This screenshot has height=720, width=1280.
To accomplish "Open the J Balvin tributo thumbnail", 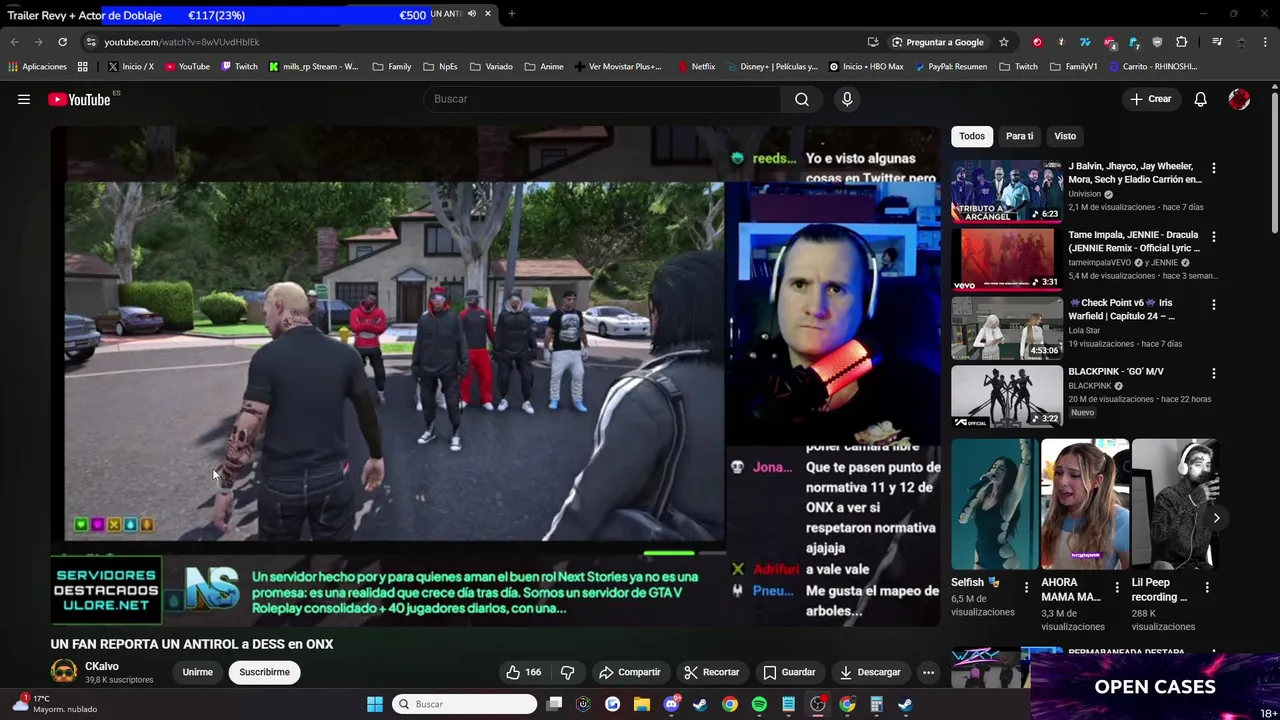I will pyautogui.click(x=1007, y=191).
